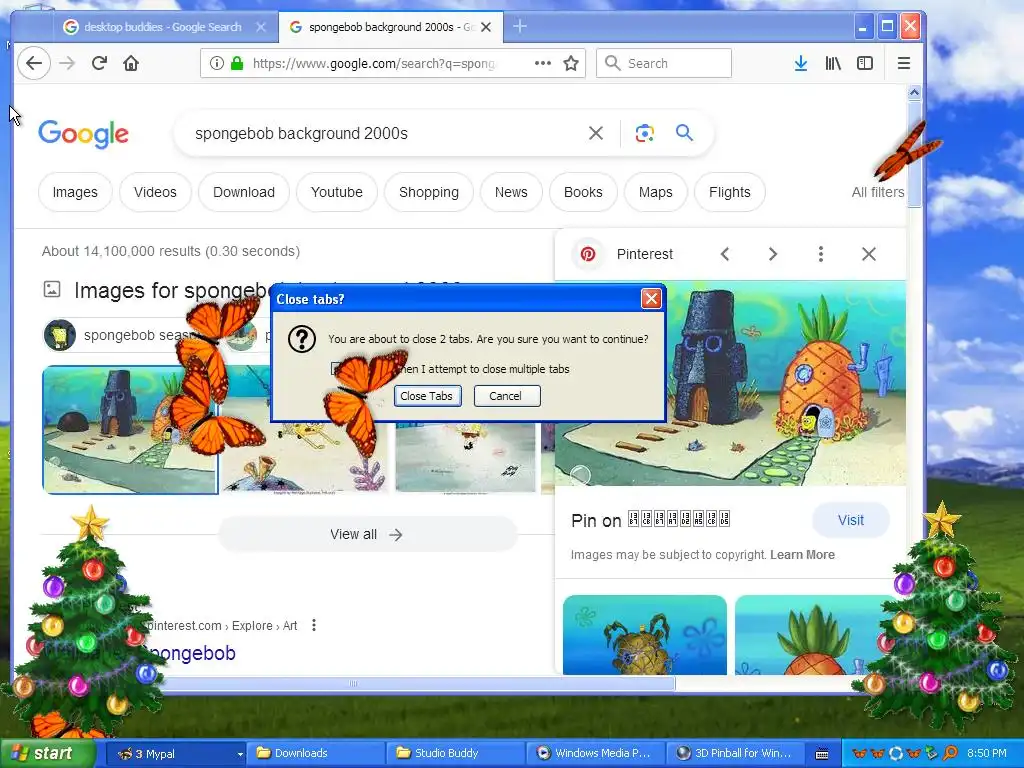Focus the toolbar Search field

click(664, 63)
